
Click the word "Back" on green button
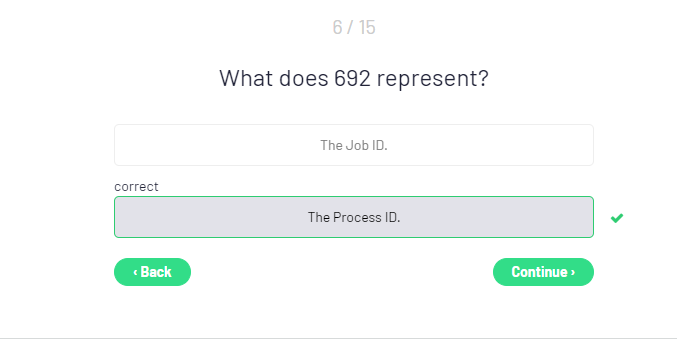click(x=156, y=272)
